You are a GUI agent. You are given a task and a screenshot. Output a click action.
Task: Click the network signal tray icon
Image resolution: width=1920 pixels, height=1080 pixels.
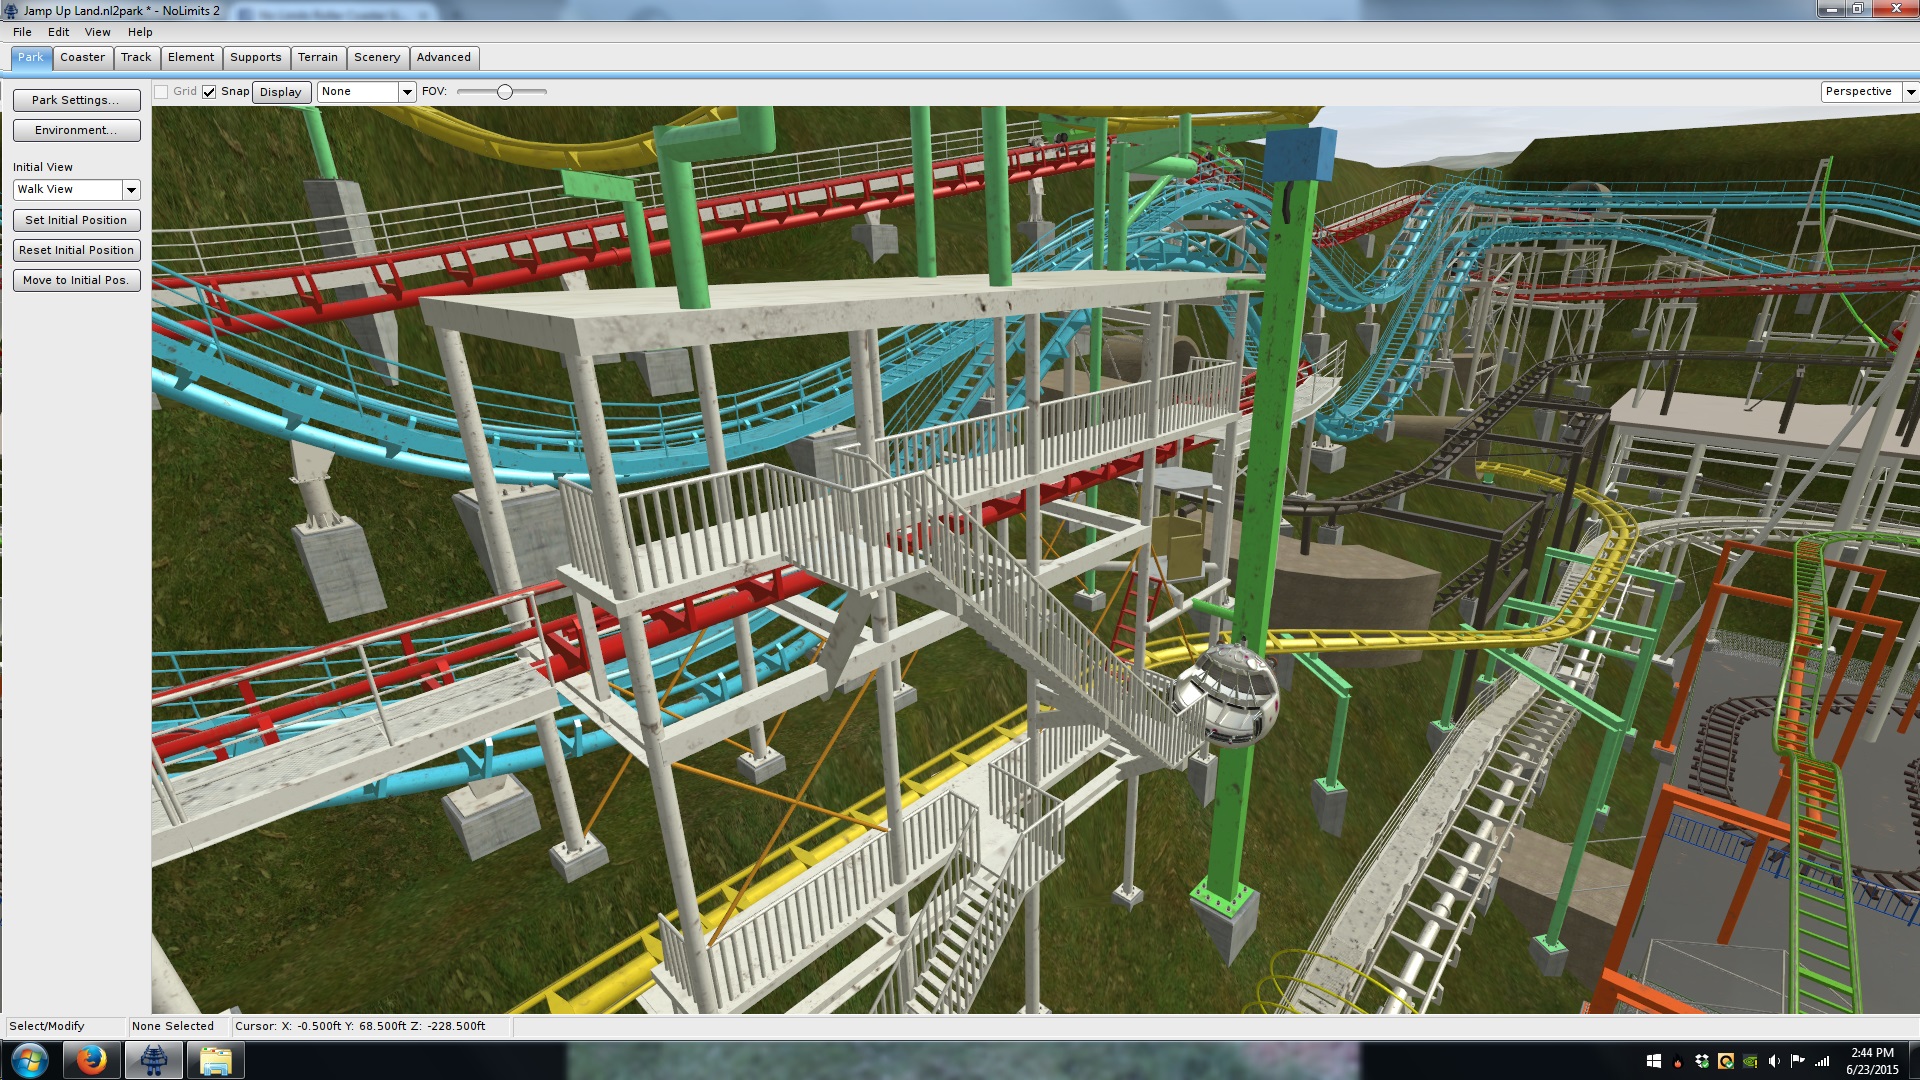tap(1822, 1061)
